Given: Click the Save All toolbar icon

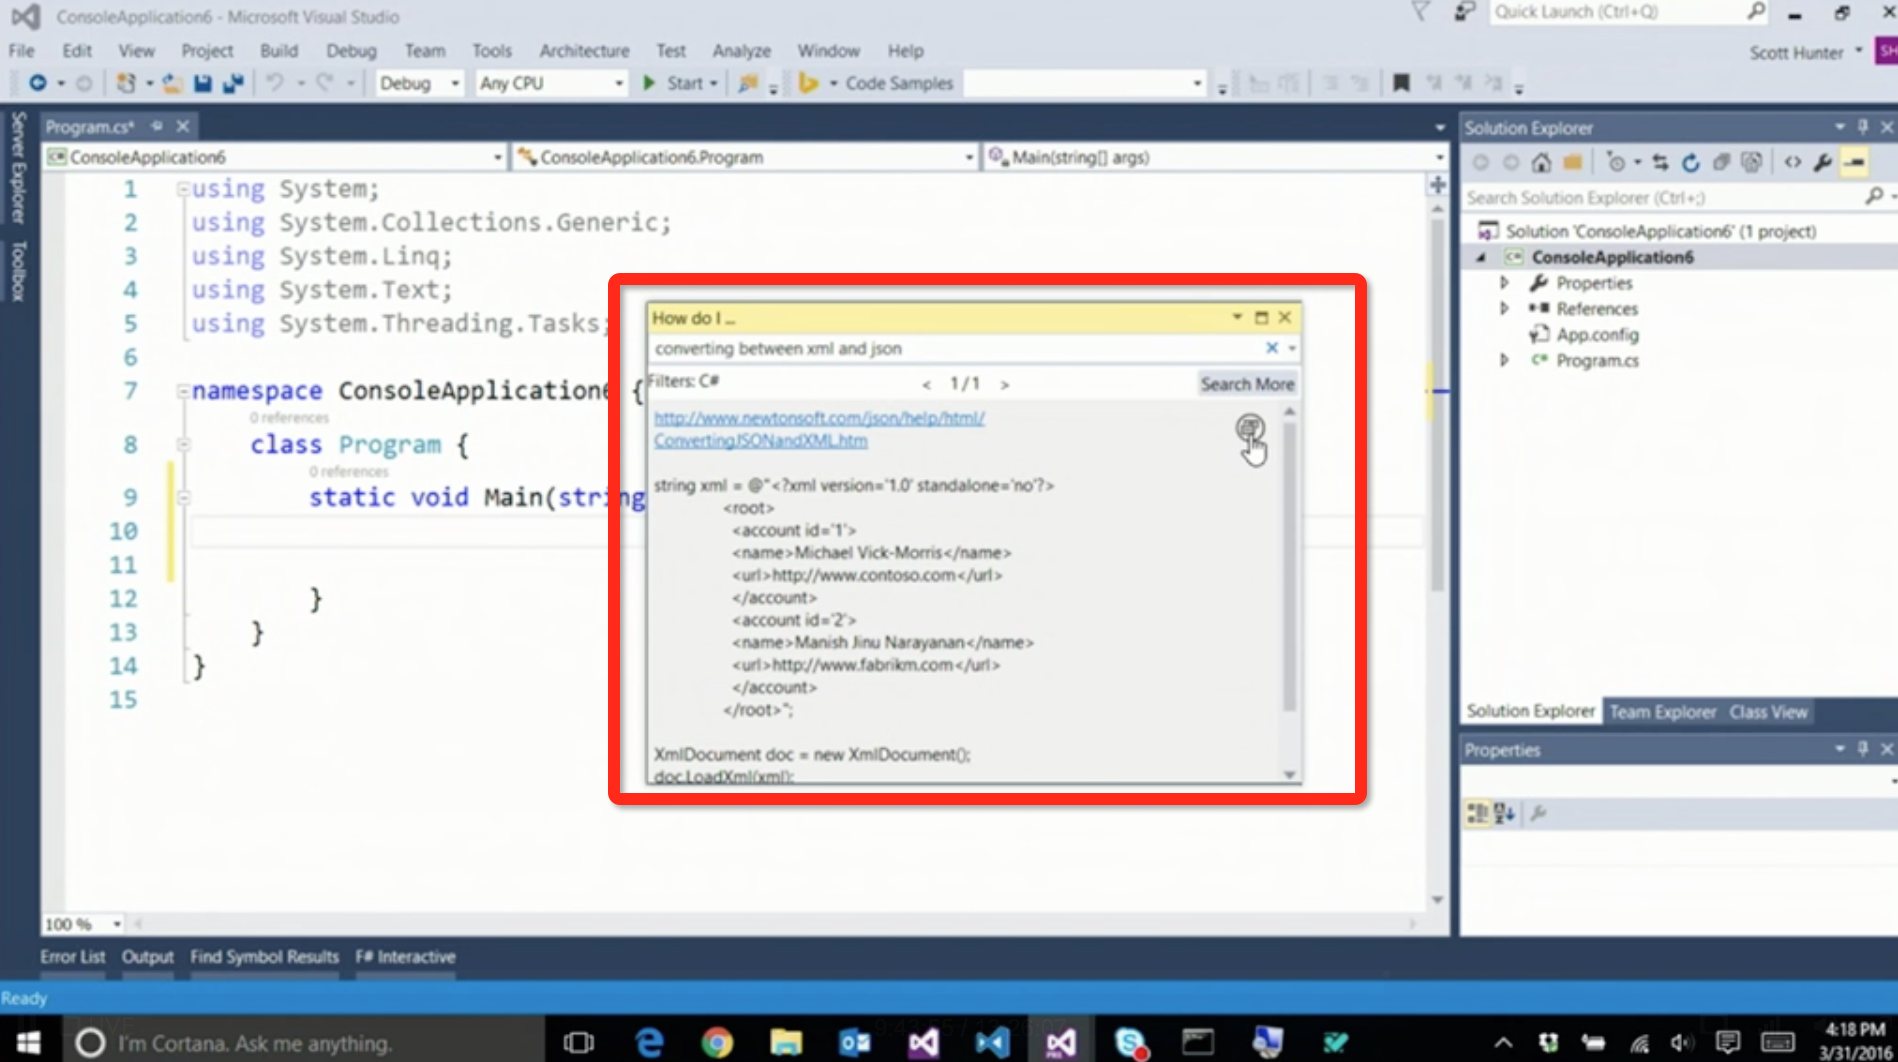Looking at the screenshot, I should [233, 83].
